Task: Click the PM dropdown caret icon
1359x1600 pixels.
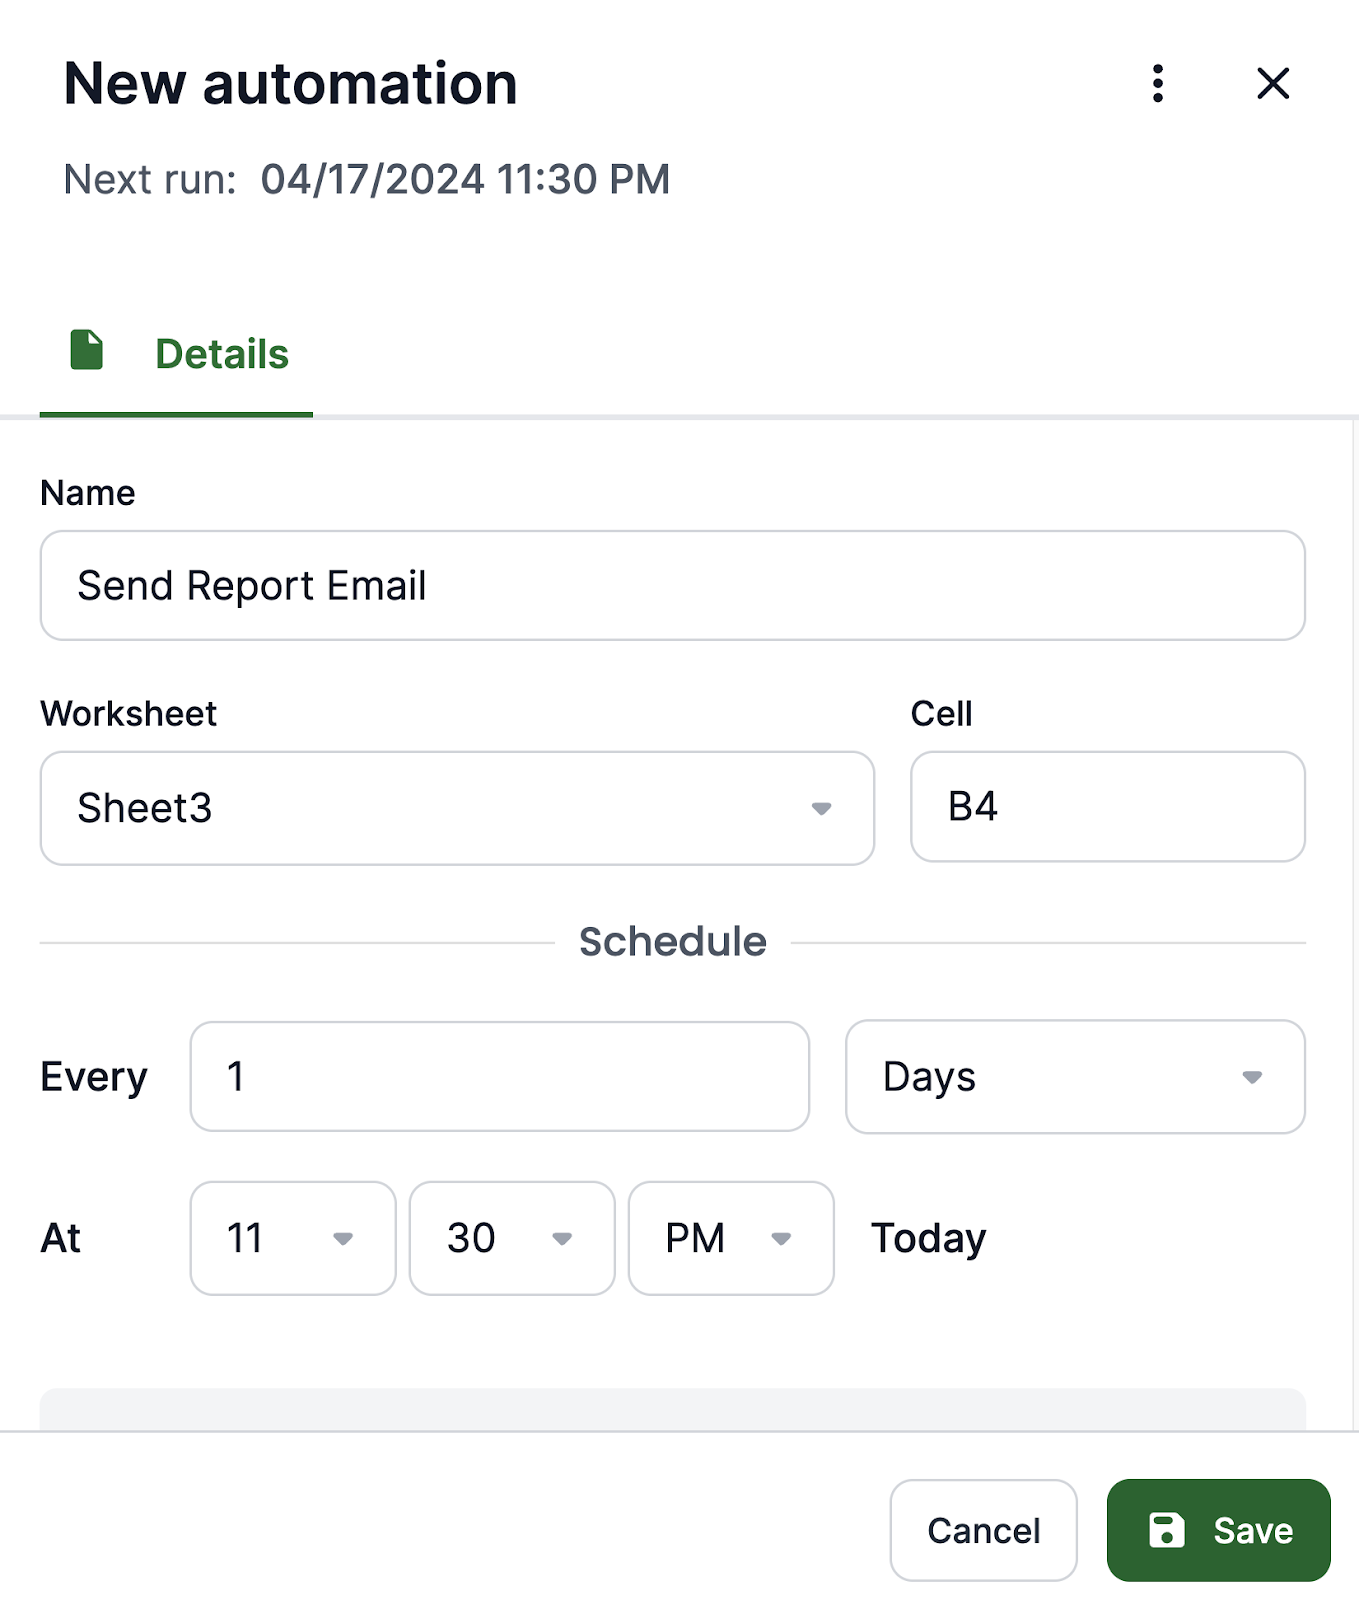Action: (x=781, y=1239)
